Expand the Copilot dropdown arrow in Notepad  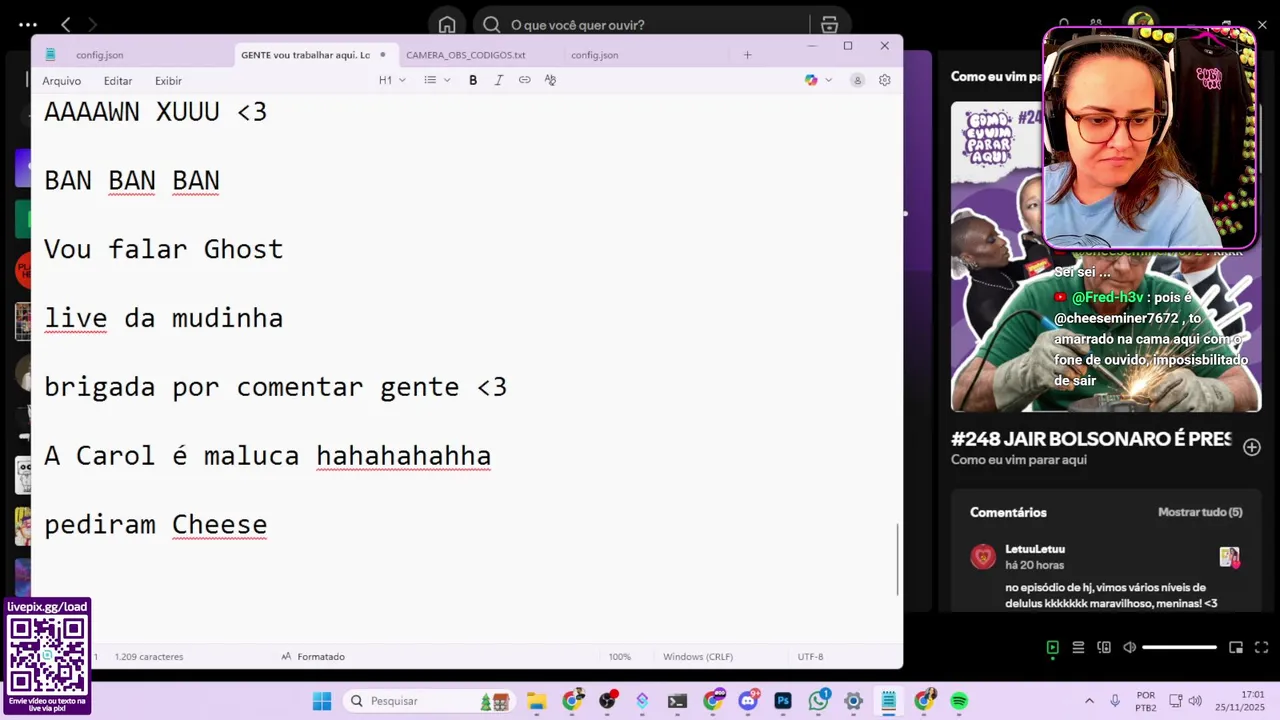828,80
